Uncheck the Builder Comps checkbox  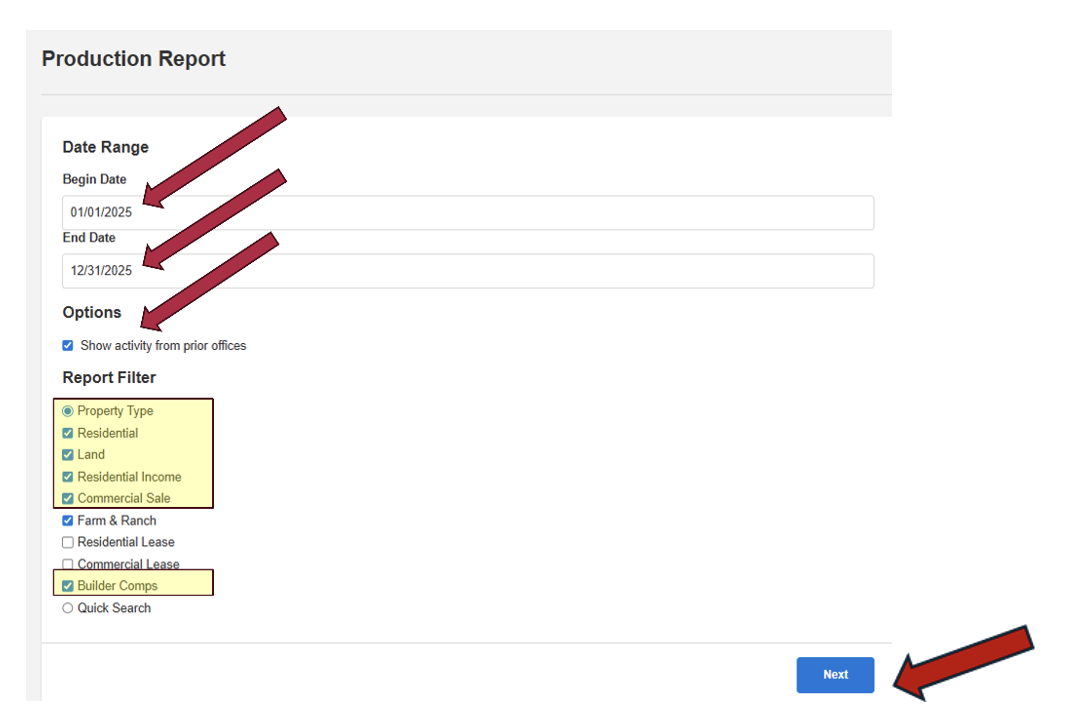[68, 586]
